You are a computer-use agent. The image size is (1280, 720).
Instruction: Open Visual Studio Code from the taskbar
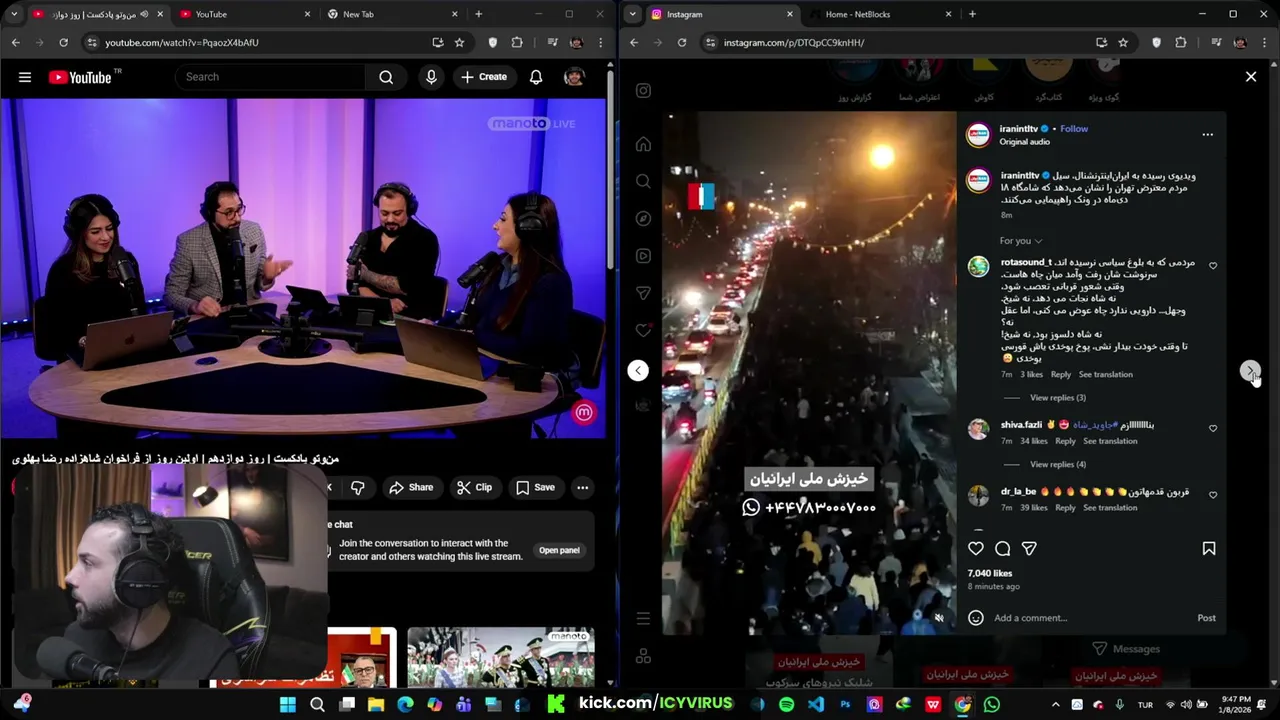point(816,704)
